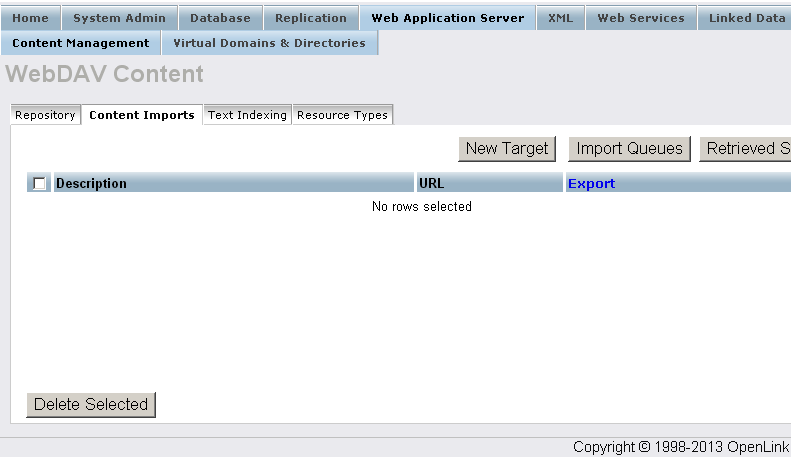Image resolution: width=791 pixels, height=457 pixels.
Task: Switch to the Repository tab
Action: pos(45,115)
